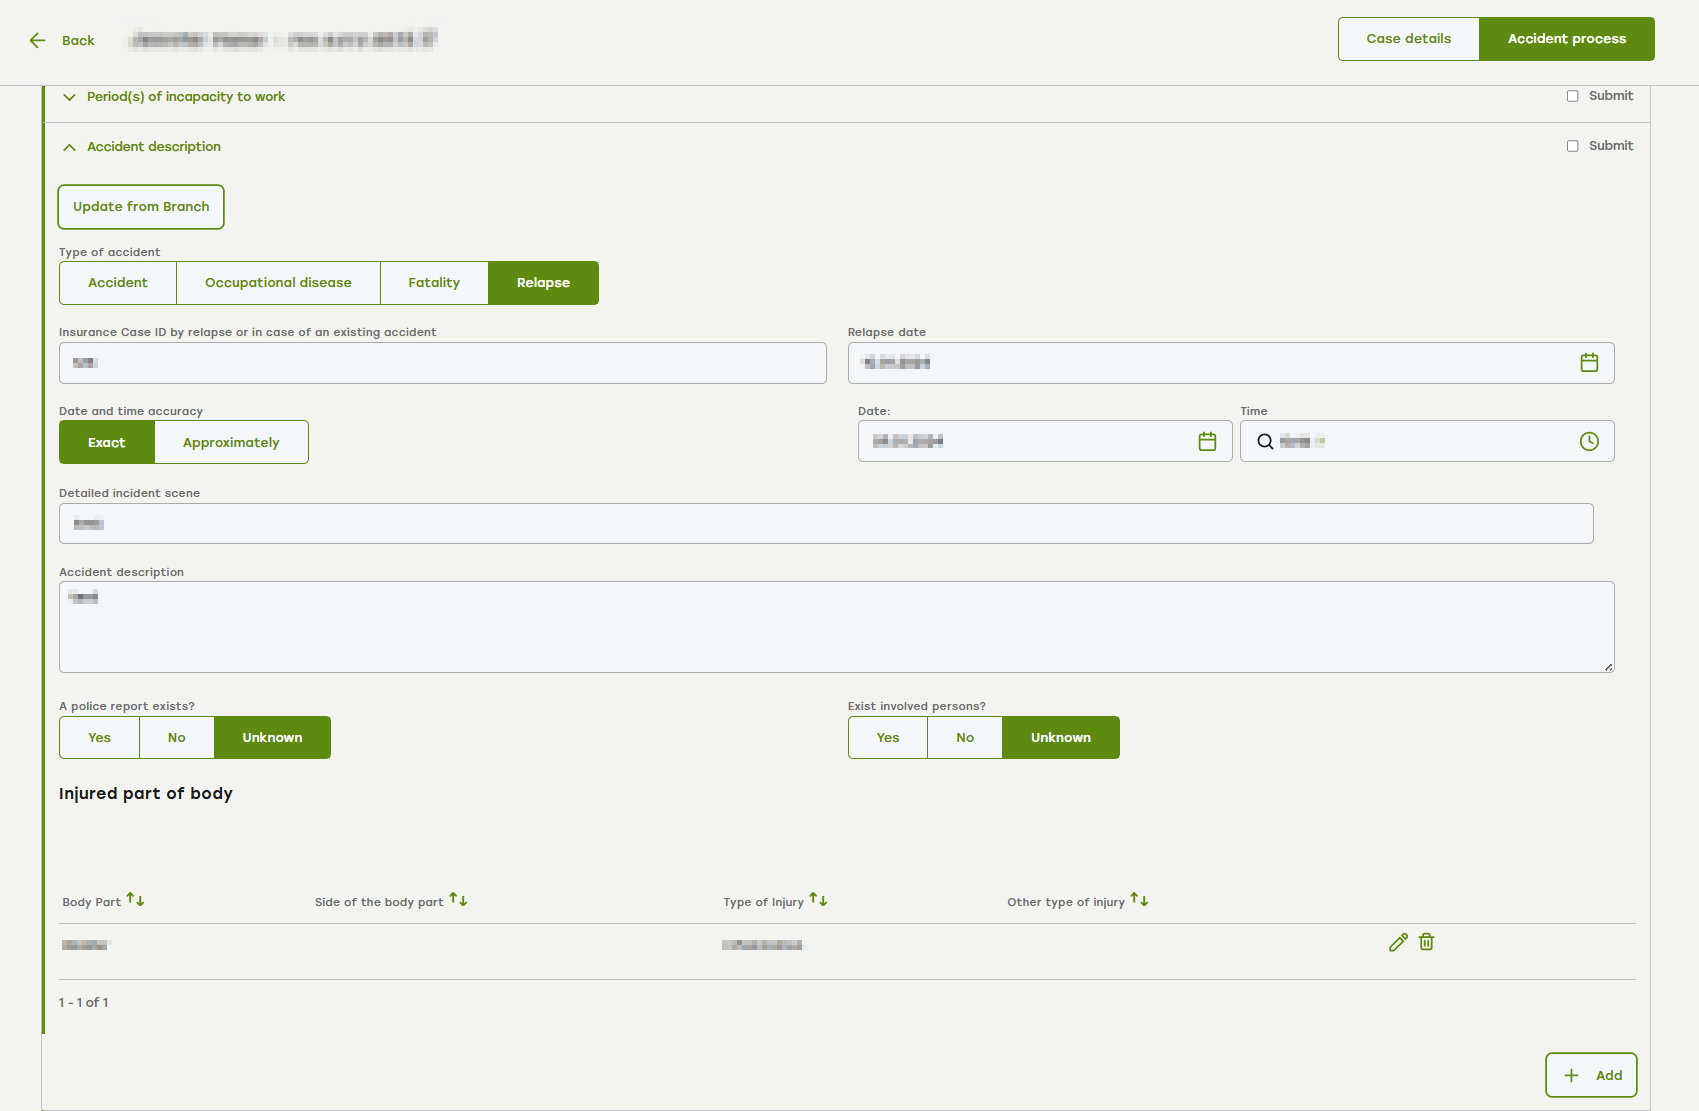Sort by Other type of injury
This screenshot has height=1111, width=1699.
tap(1139, 900)
